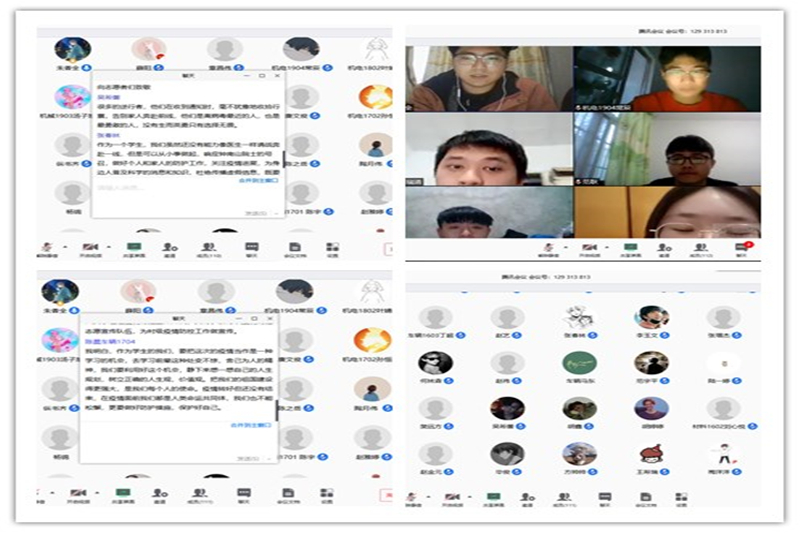Click Send button in upper-left chat popup
This screenshot has width=800, height=533.
pyautogui.click(x=256, y=213)
